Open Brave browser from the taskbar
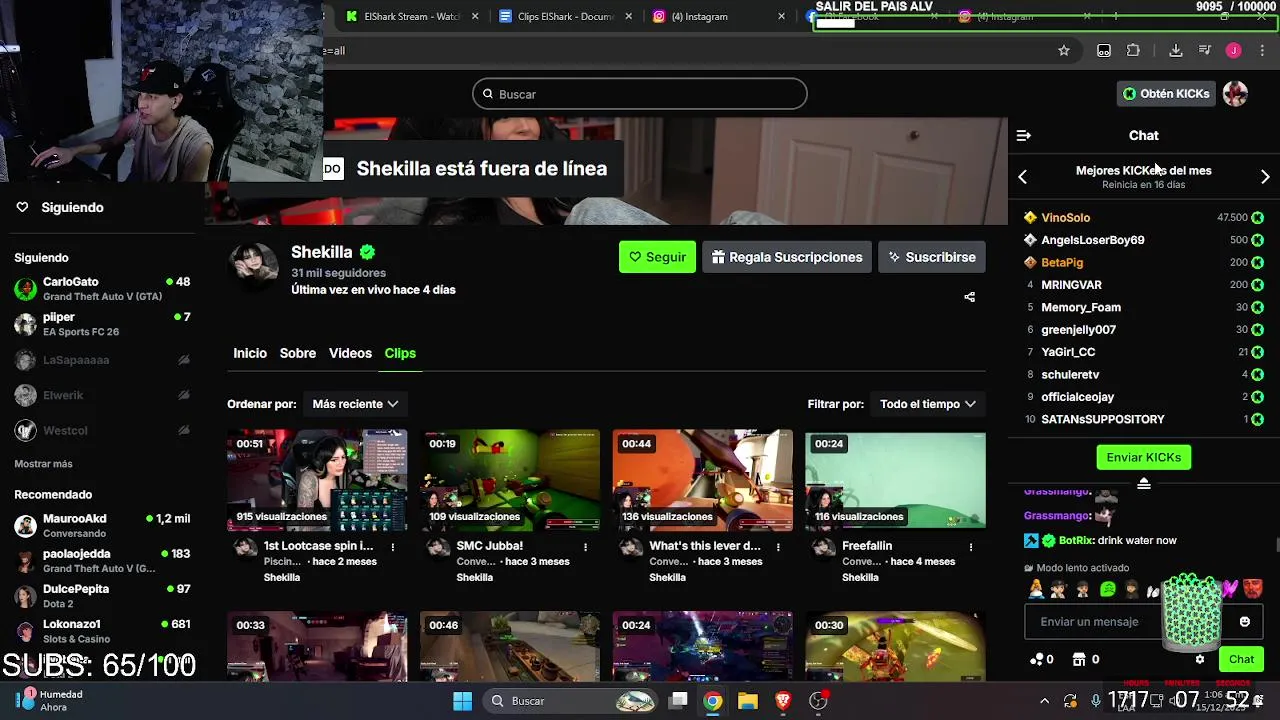 (x=783, y=701)
